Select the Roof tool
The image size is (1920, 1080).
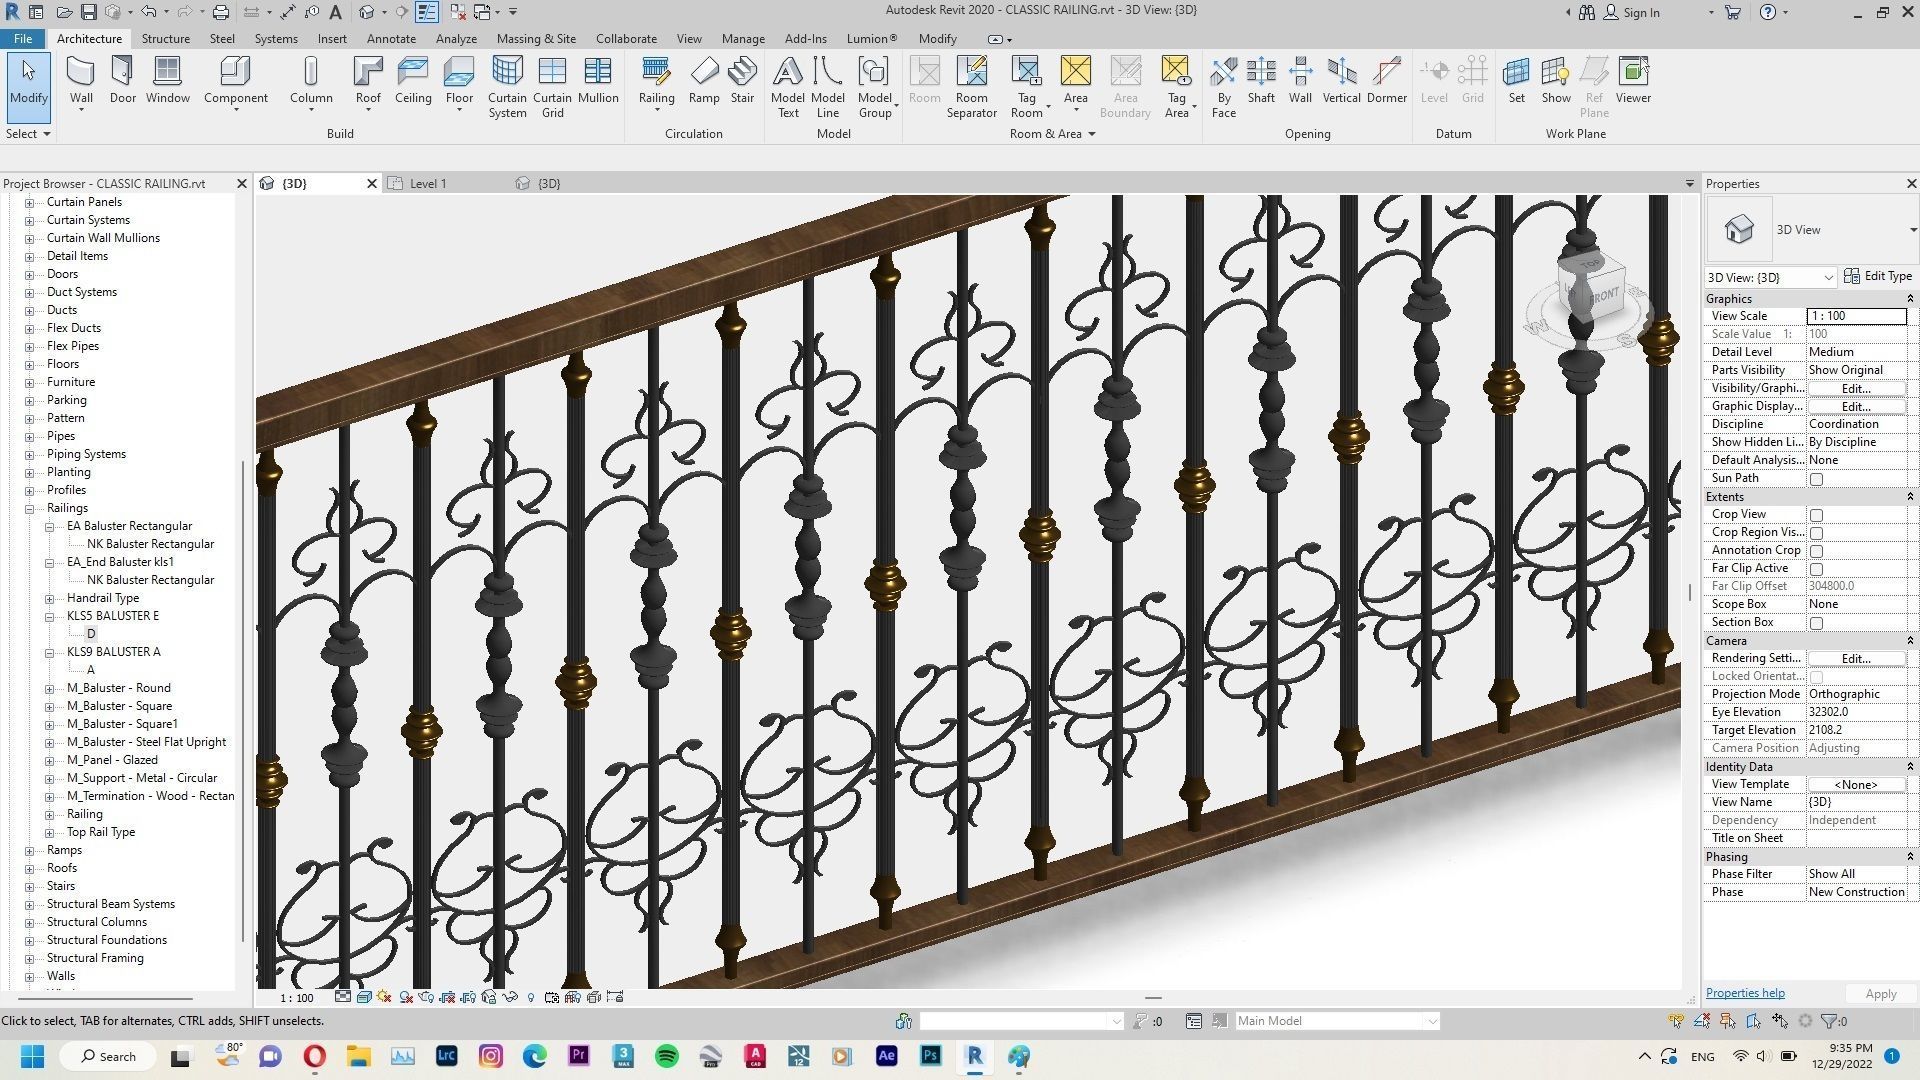coord(368,82)
